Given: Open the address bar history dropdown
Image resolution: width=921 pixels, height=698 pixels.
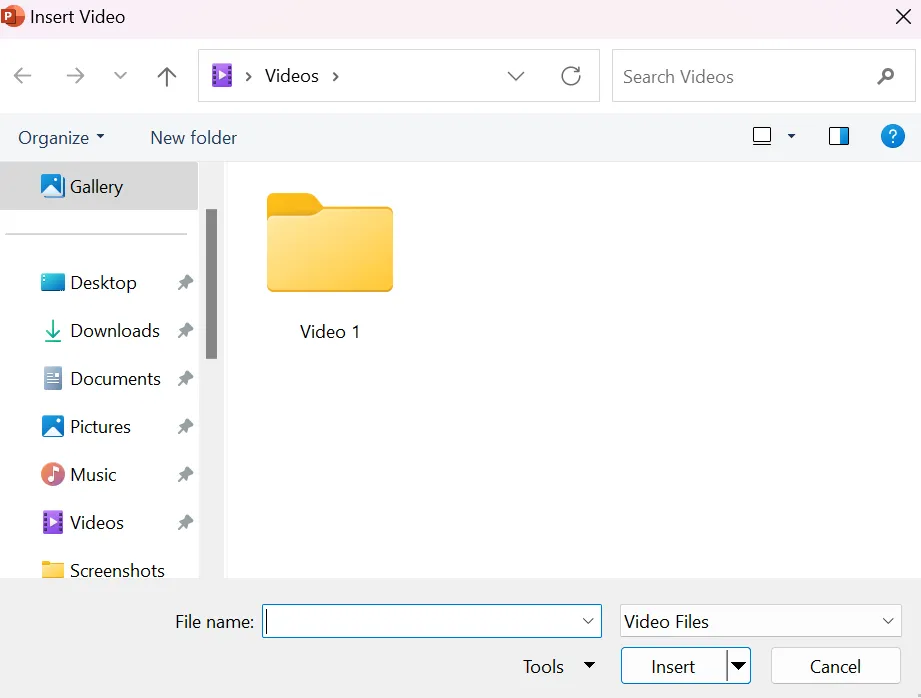Looking at the screenshot, I should tap(516, 76).
